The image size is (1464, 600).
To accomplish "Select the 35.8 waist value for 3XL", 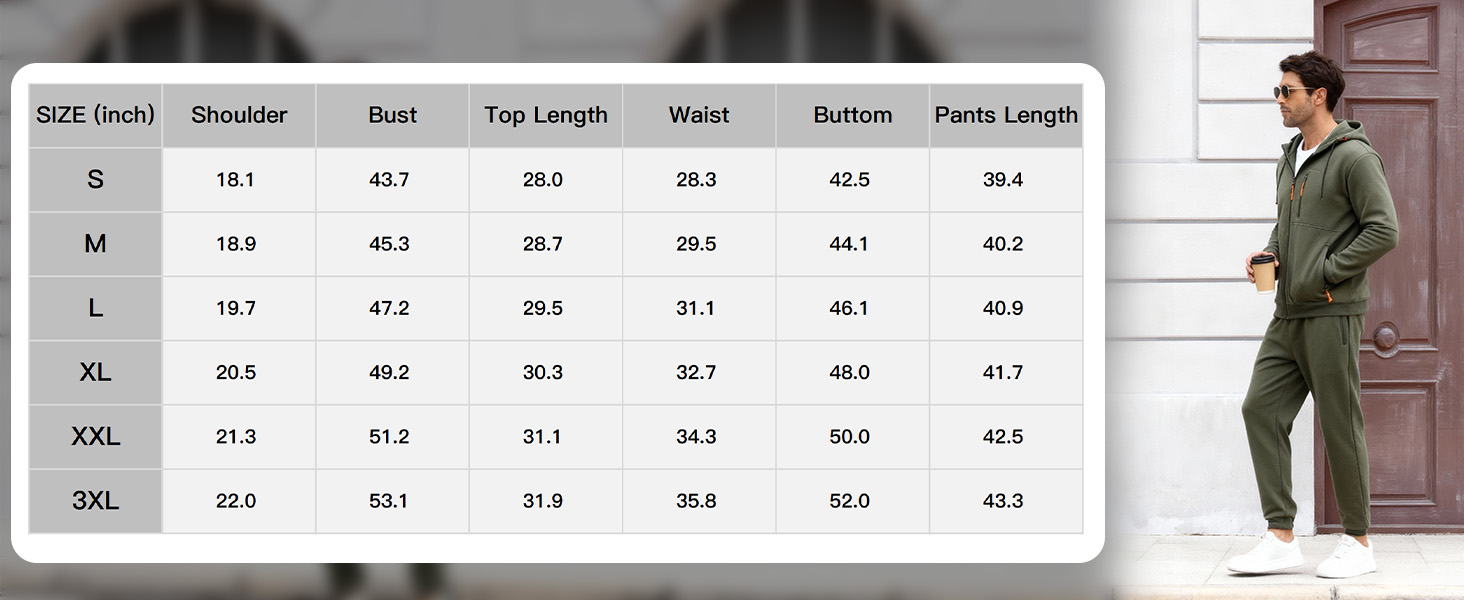I will pos(696,501).
